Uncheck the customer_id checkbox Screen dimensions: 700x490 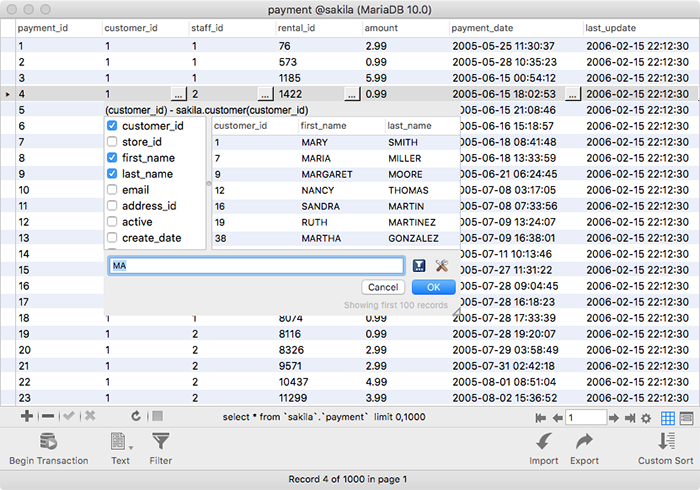click(x=112, y=125)
